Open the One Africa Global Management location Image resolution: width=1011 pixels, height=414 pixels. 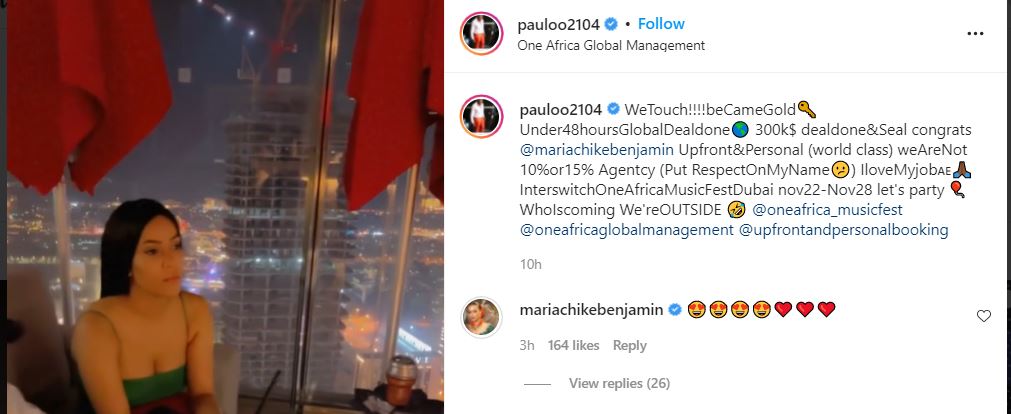[611, 46]
